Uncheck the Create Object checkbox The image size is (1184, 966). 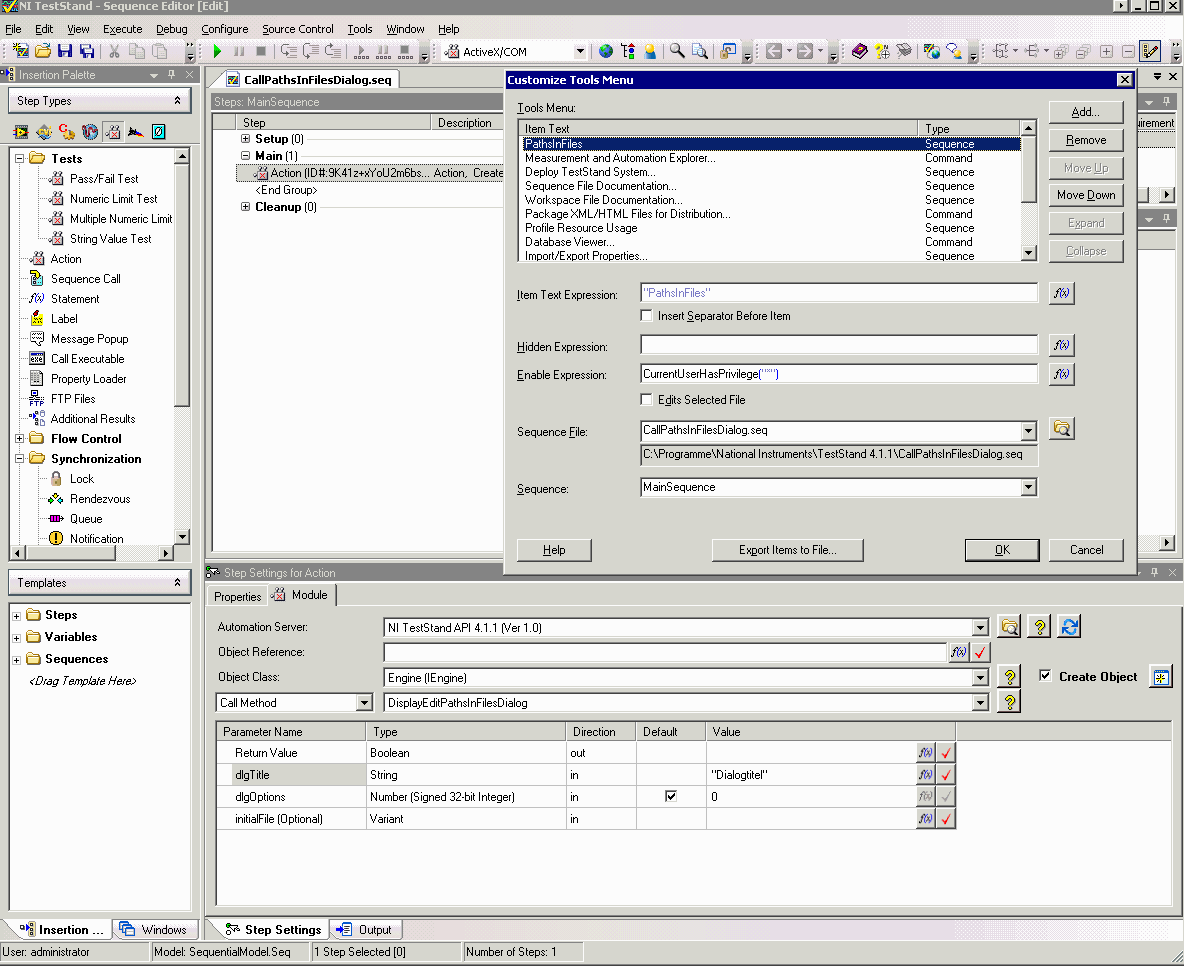click(x=1045, y=676)
